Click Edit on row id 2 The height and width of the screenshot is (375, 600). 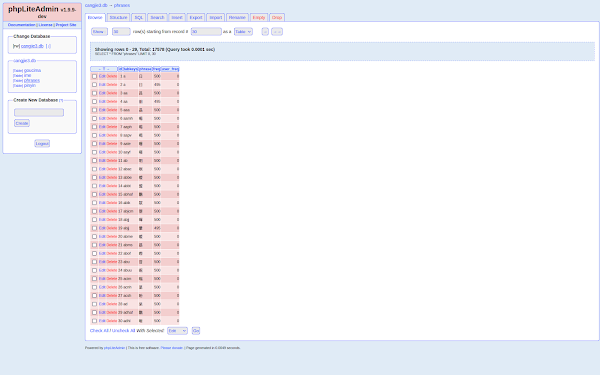102,85
